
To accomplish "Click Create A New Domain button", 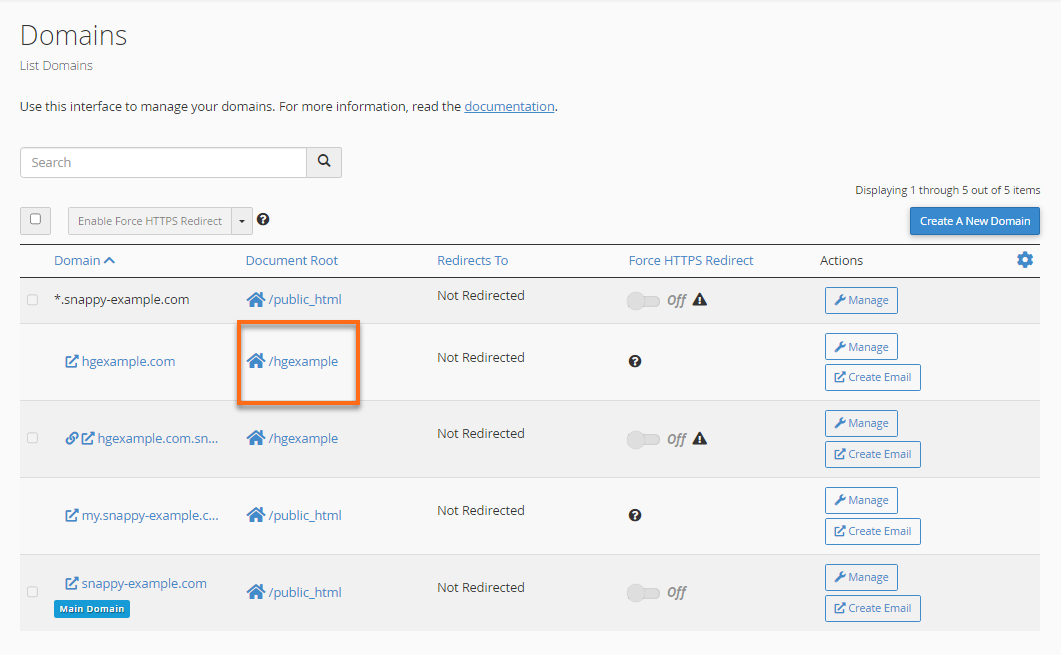I will click(x=974, y=221).
